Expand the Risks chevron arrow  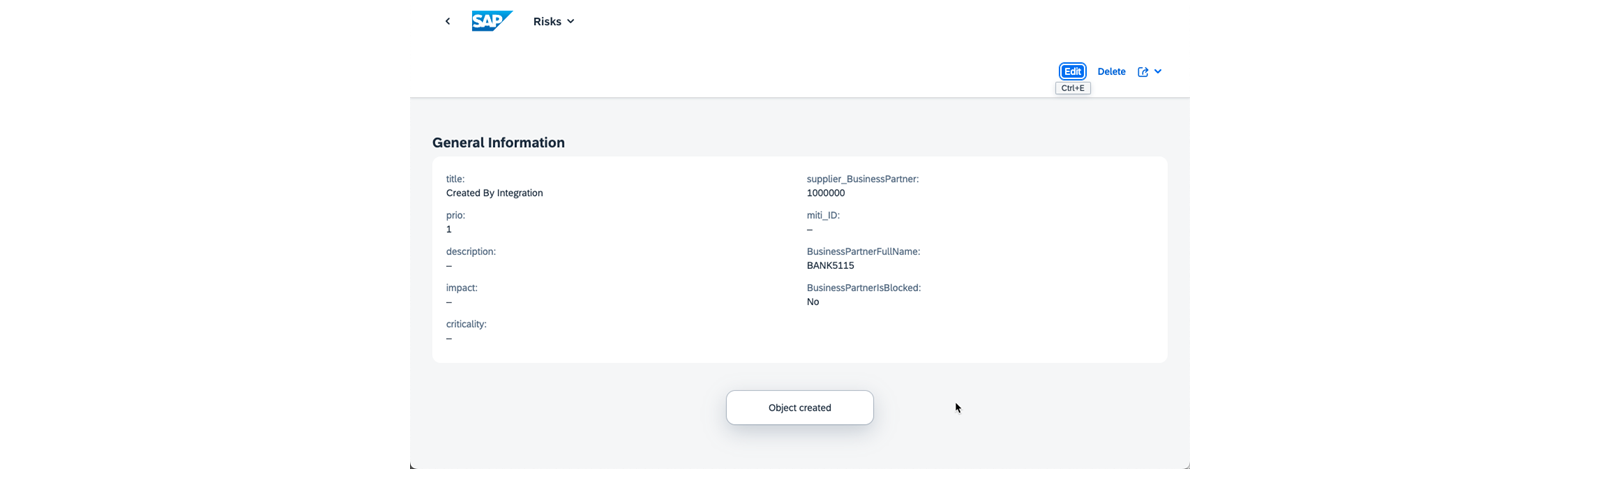point(571,21)
